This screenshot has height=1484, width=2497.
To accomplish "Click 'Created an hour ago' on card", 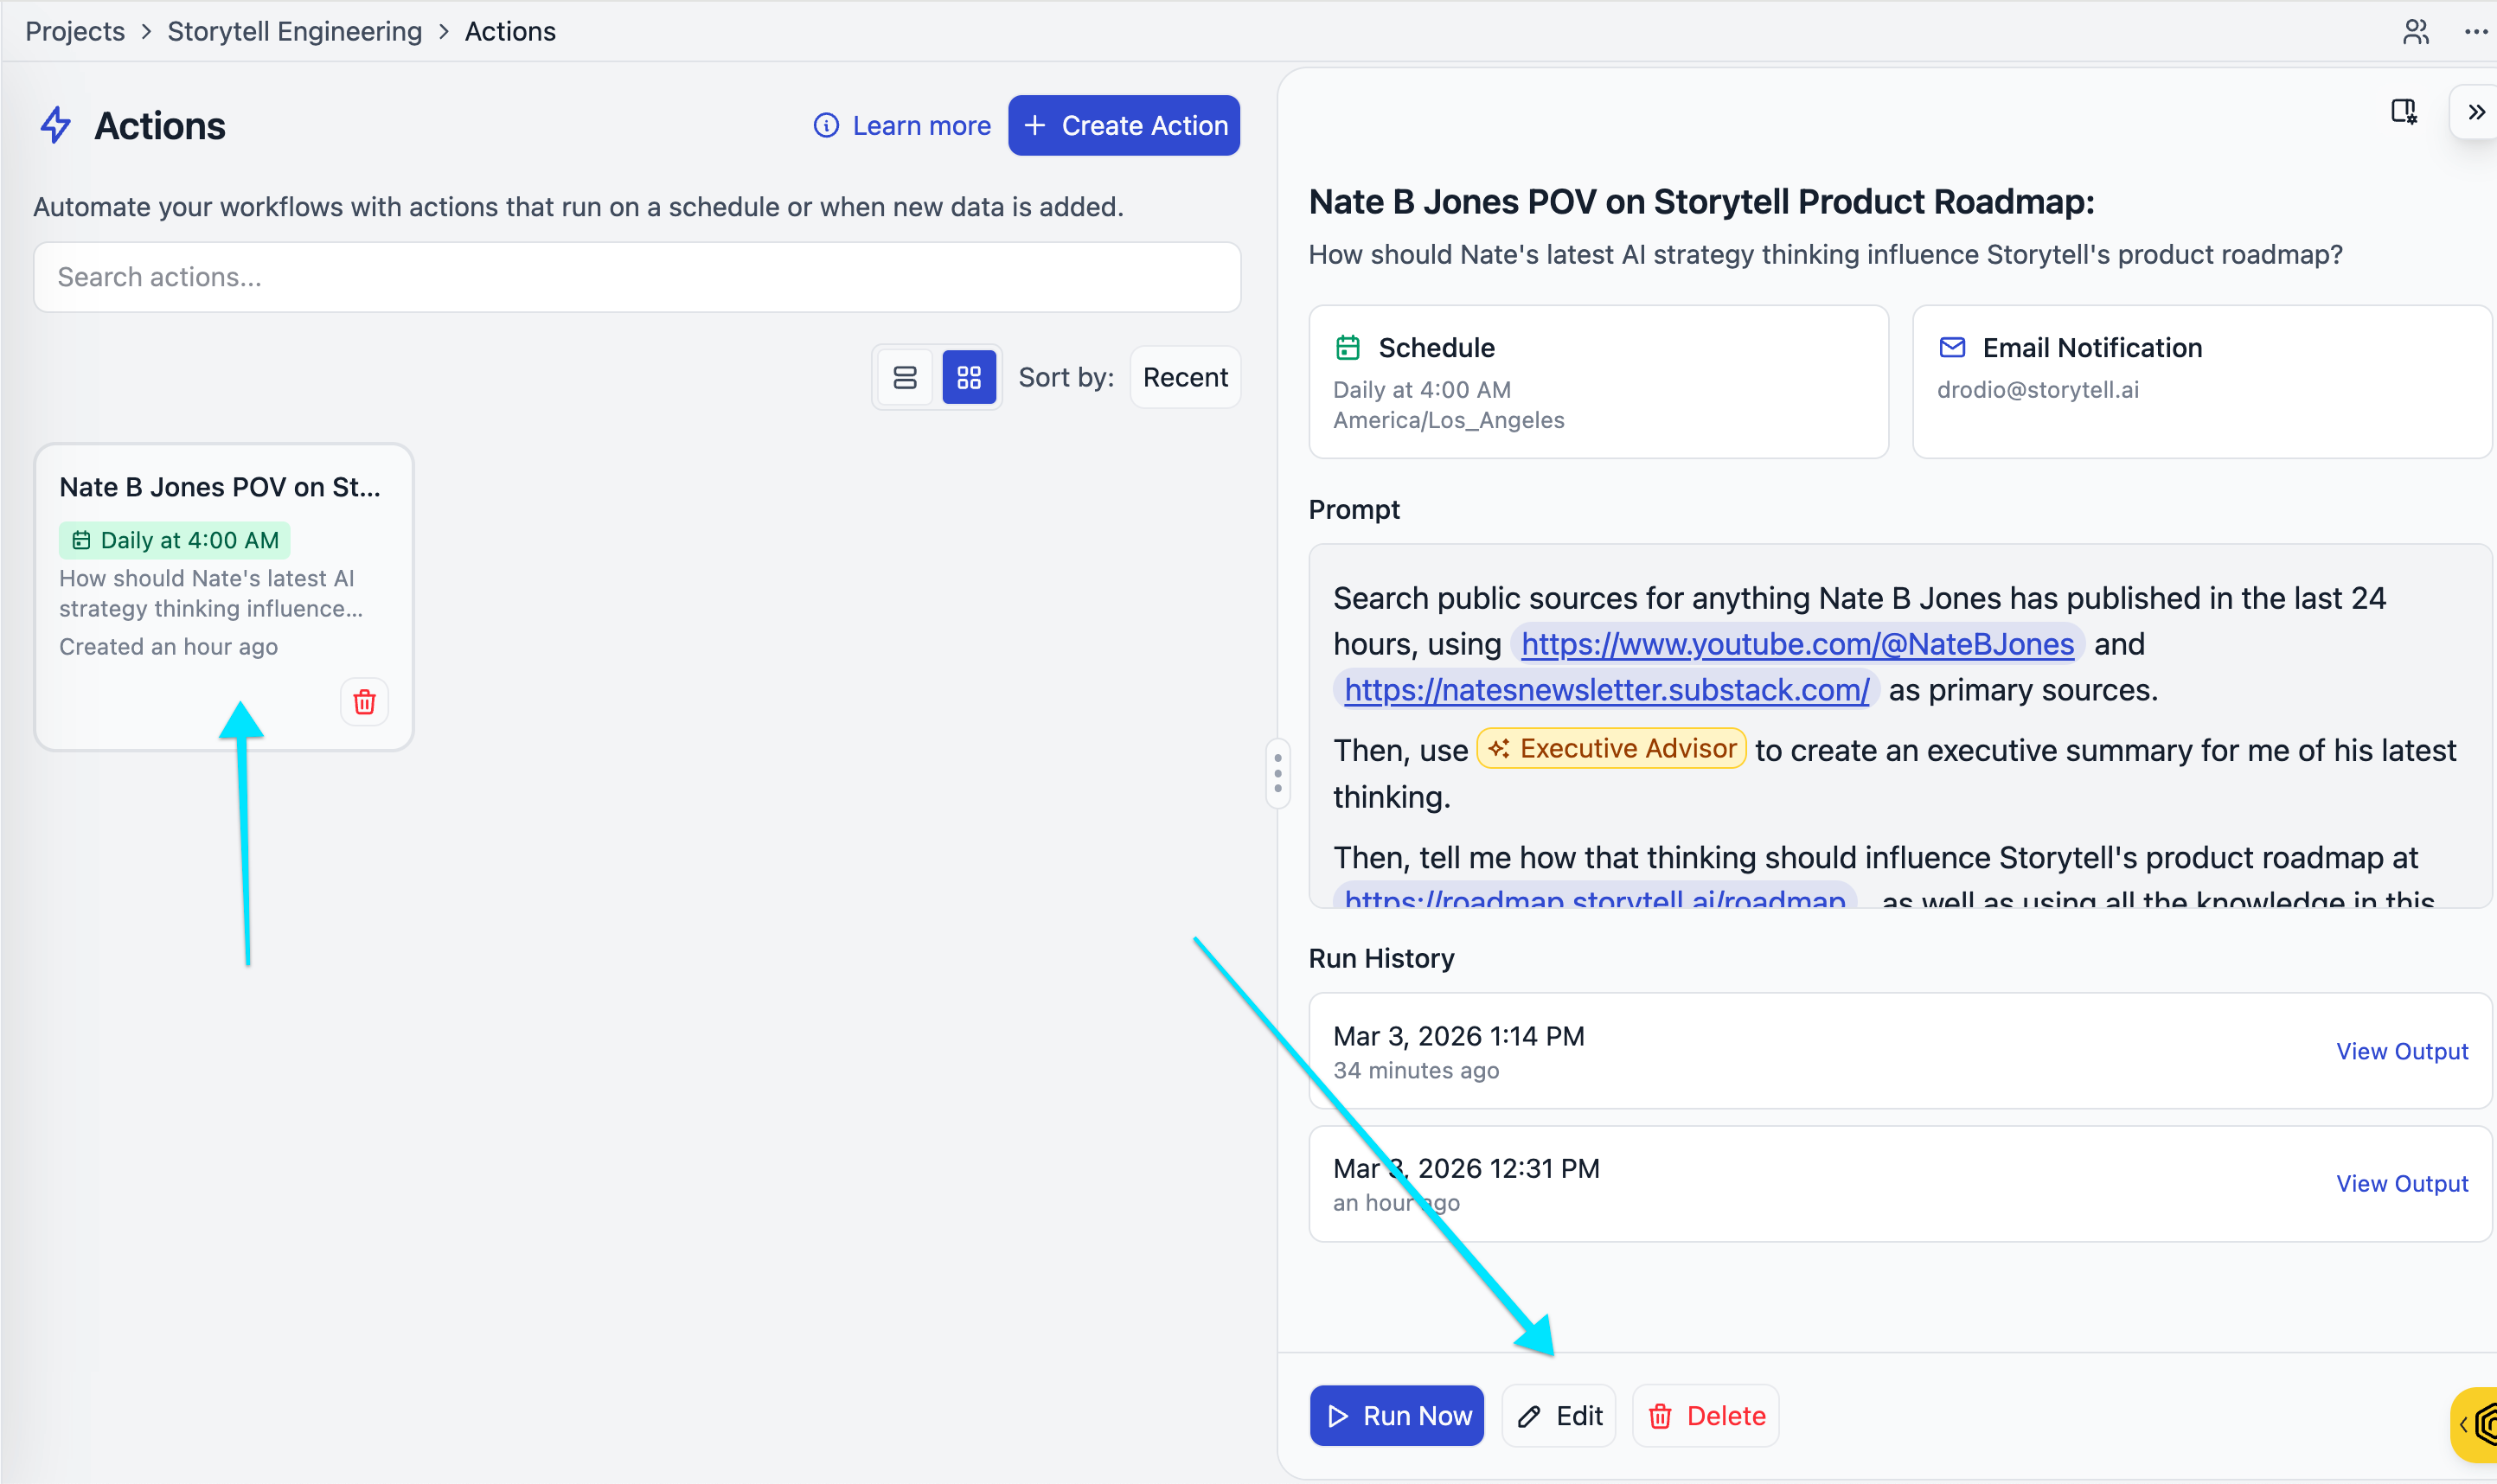I will pos(168,647).
